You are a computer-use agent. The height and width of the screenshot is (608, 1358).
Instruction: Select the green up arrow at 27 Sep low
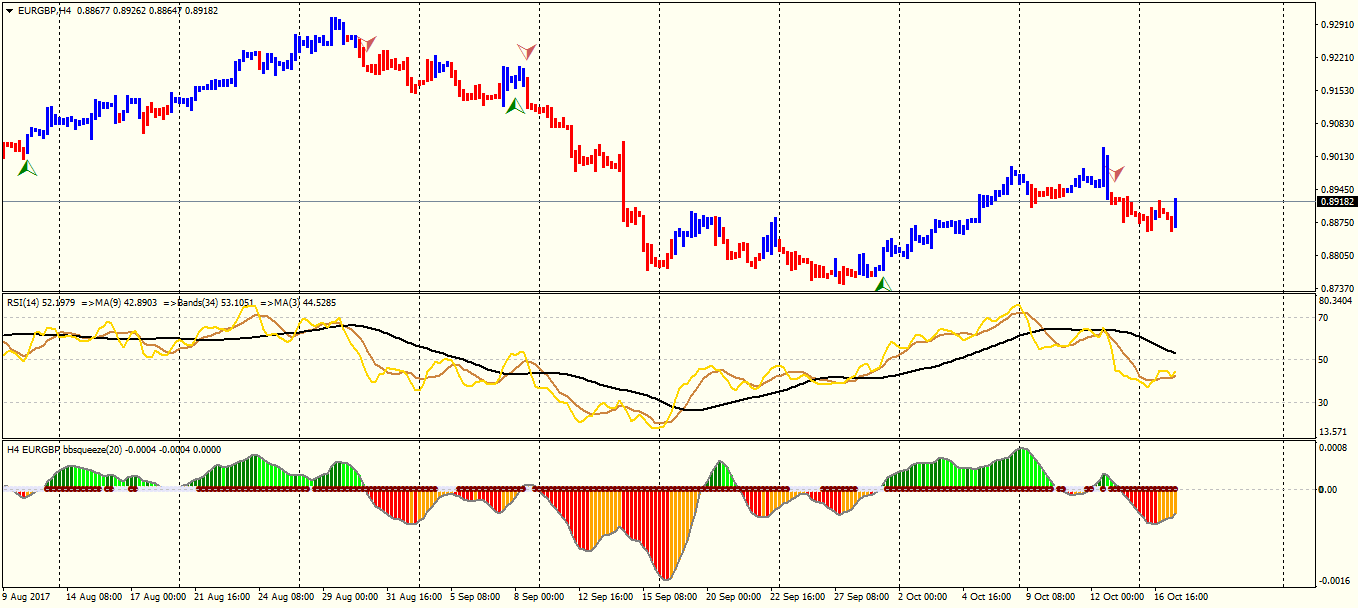point(882,285)
